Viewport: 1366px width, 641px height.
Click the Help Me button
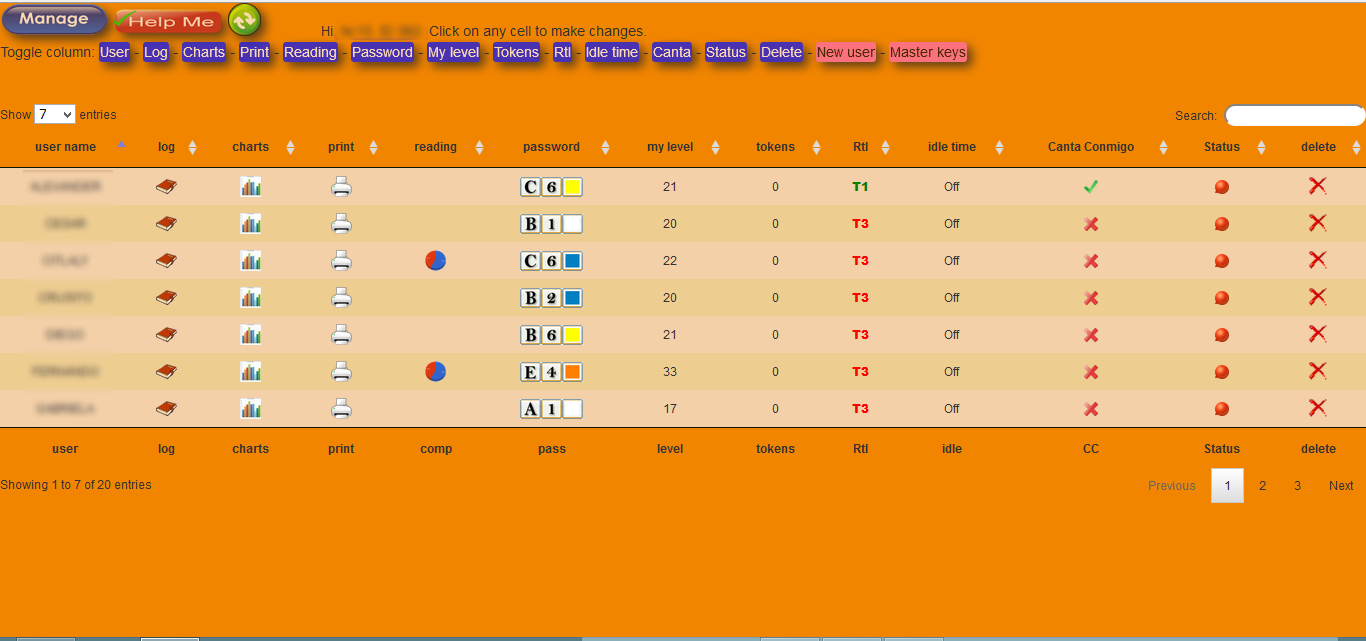click(169, 21)
